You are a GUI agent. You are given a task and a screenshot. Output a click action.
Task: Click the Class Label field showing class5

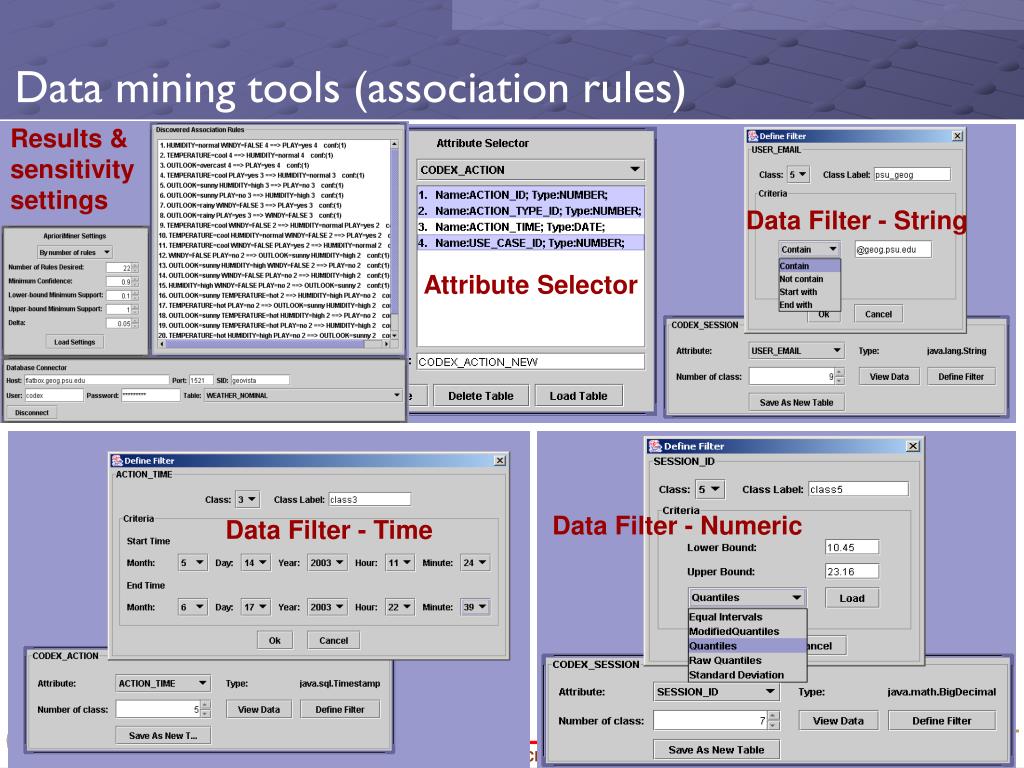(x=858, y=489)
